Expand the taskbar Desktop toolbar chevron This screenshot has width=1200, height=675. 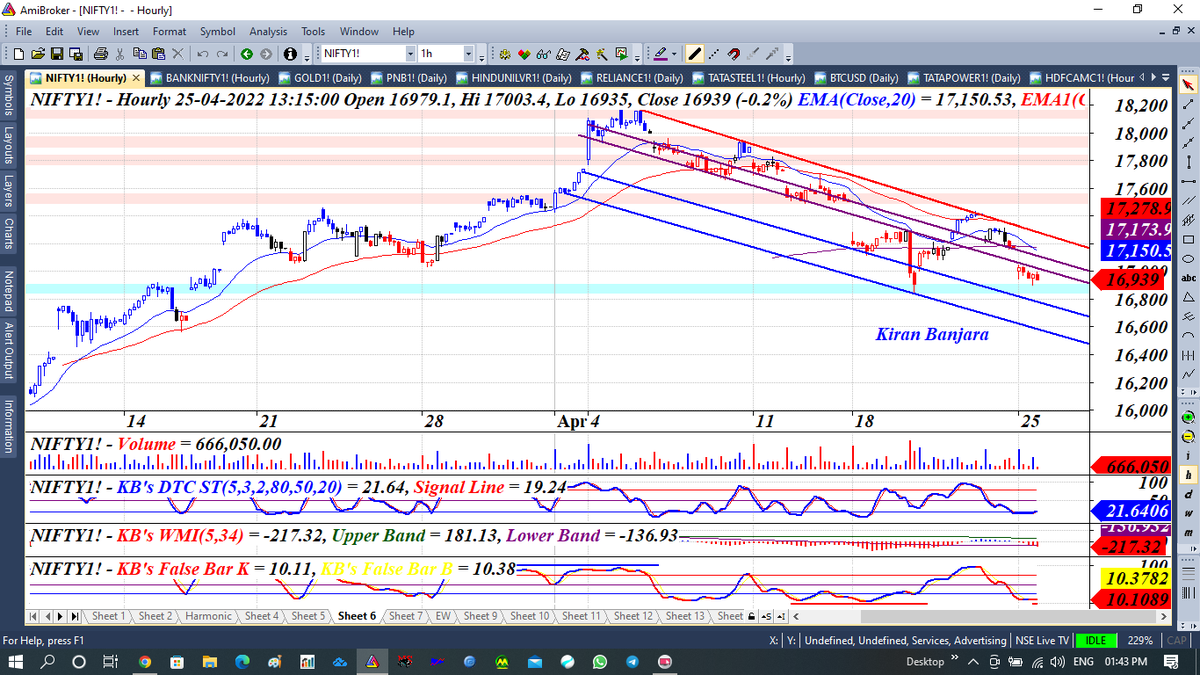point(954,660)
